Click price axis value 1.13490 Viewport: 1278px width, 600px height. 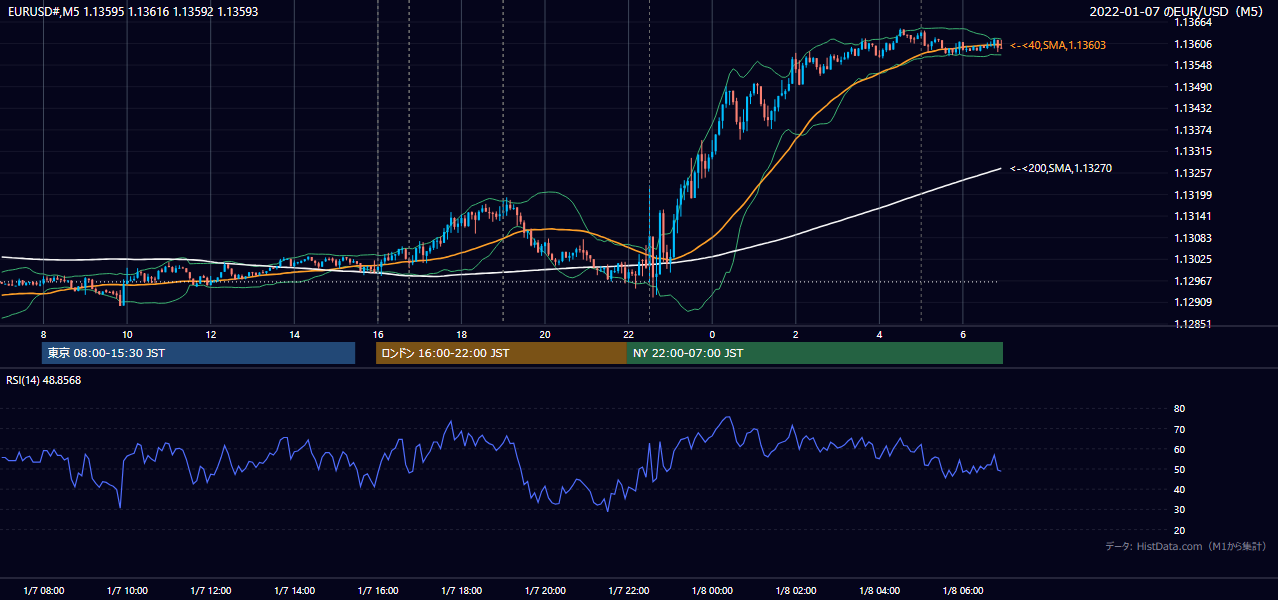pos(1192,87)
